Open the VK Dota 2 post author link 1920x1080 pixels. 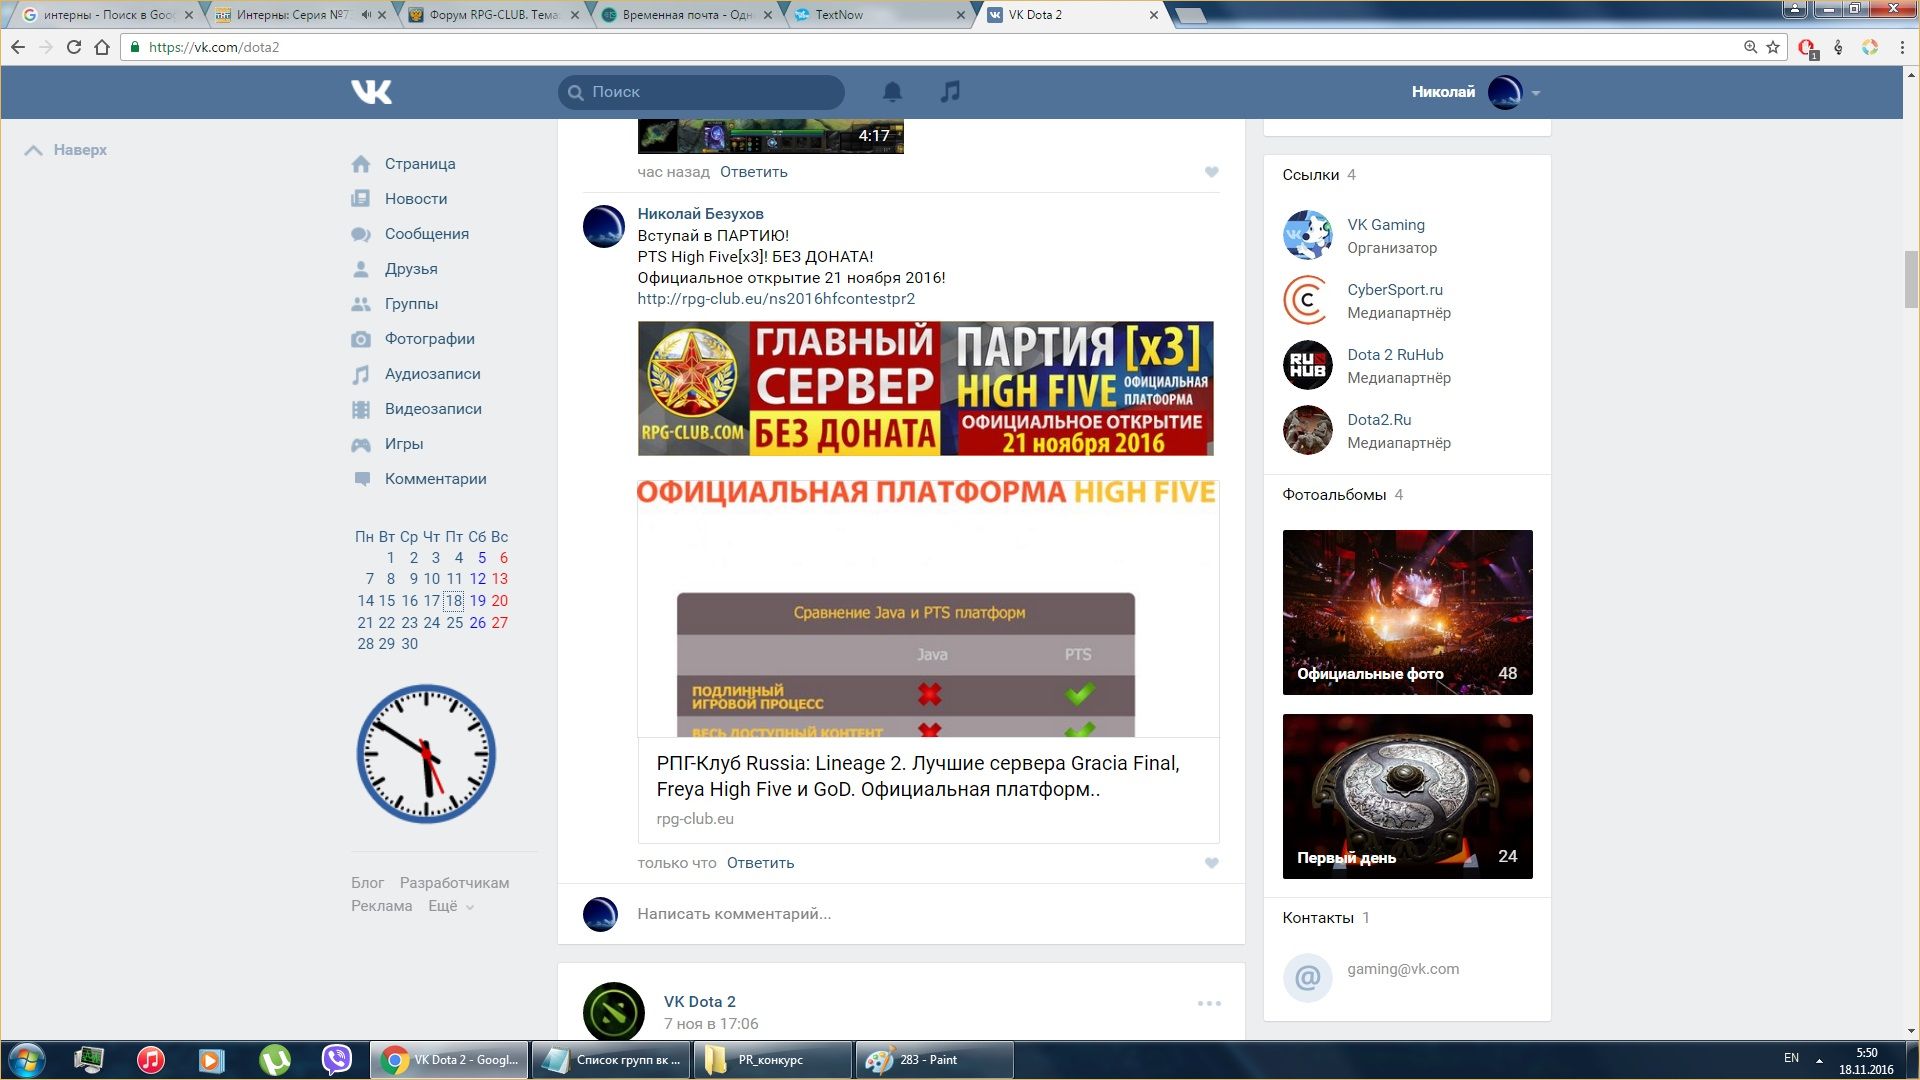pyautogui.click(x=699, y=1002)
